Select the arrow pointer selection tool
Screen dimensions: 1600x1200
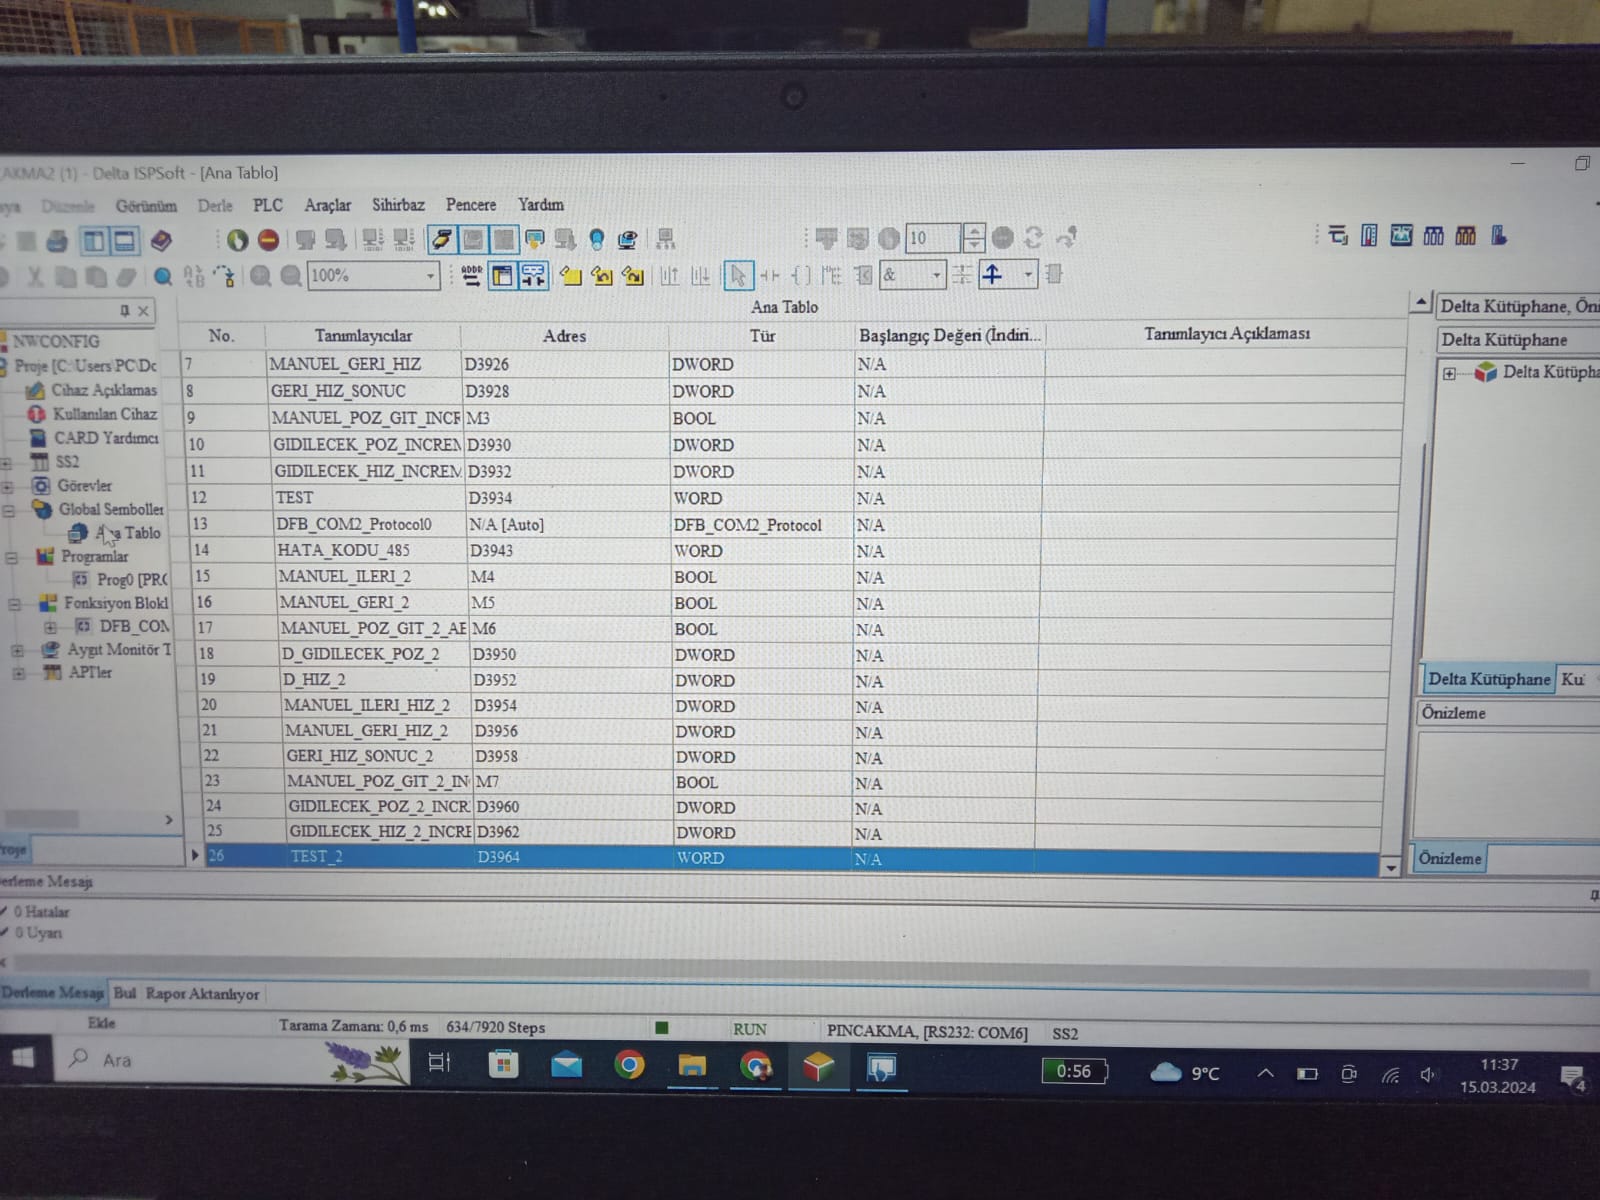[738, 275]
